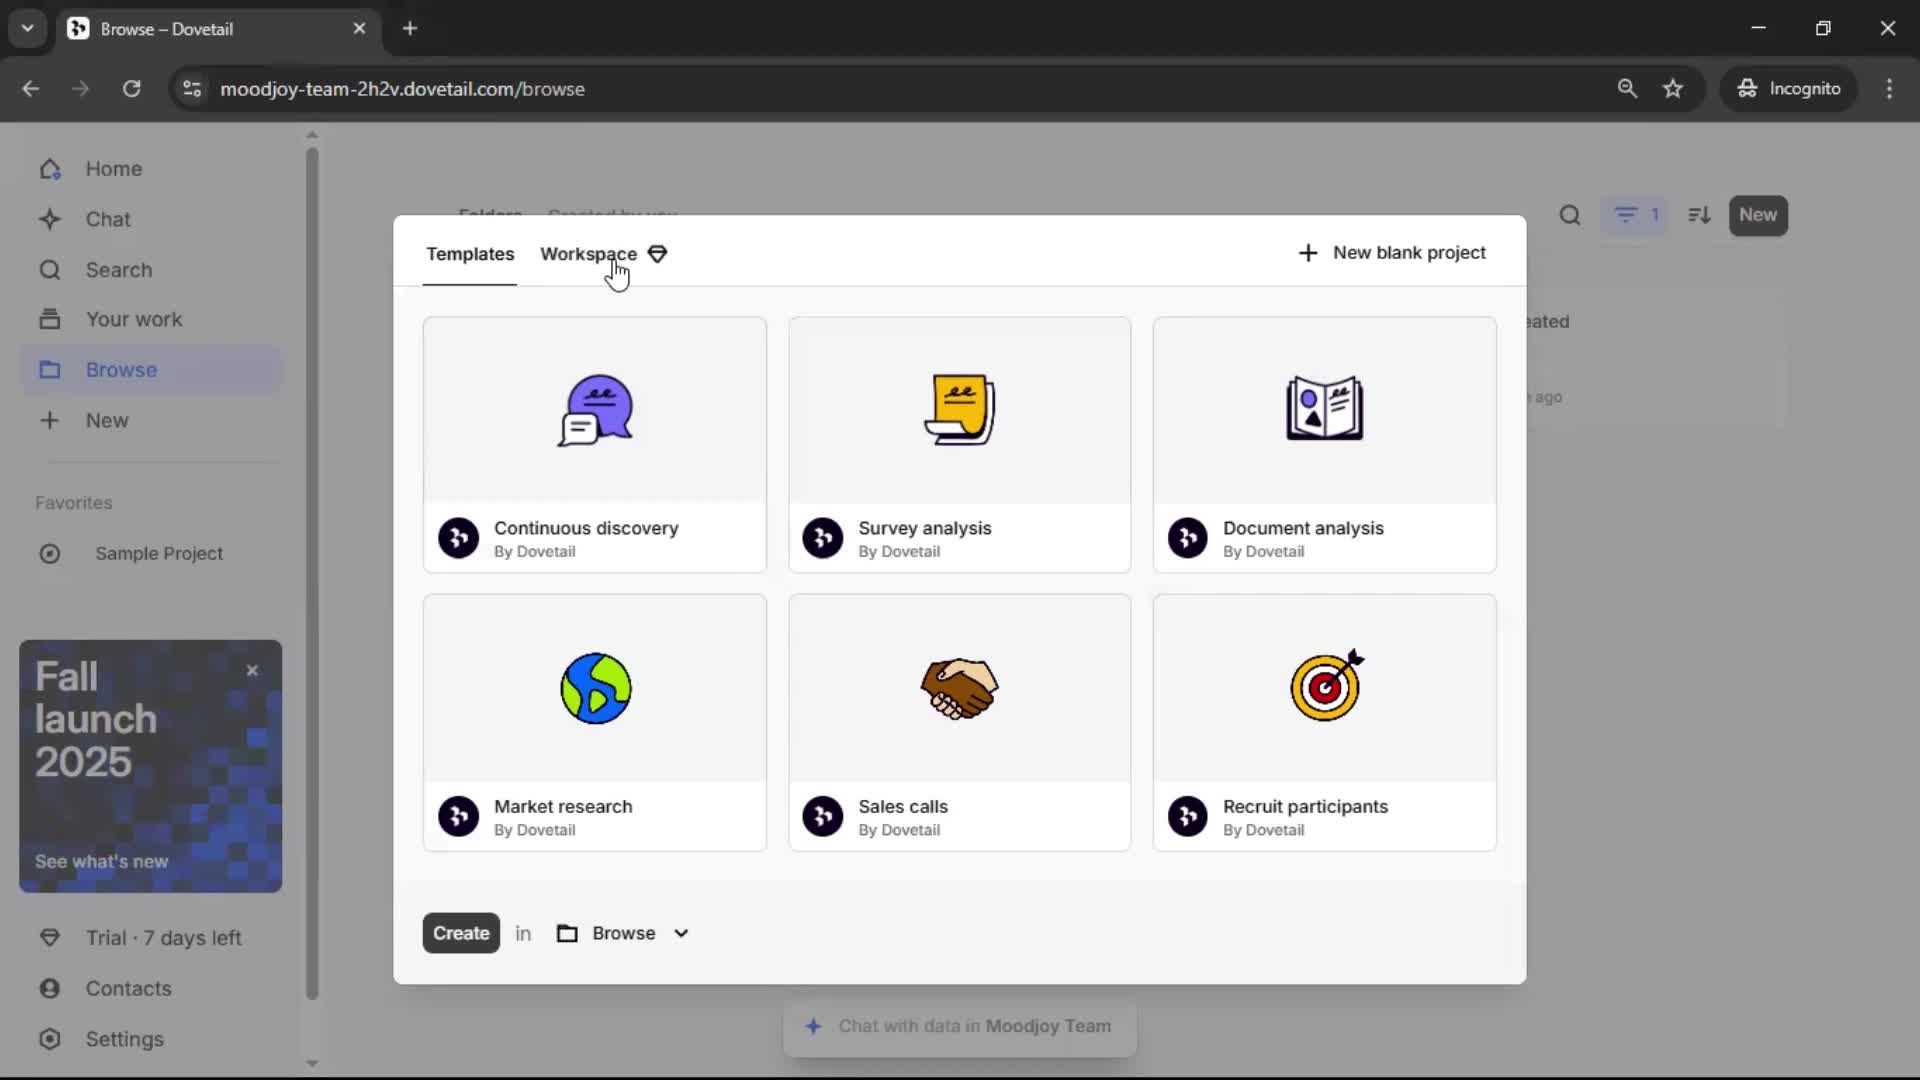Click the sort order icon

(1699, 215)
